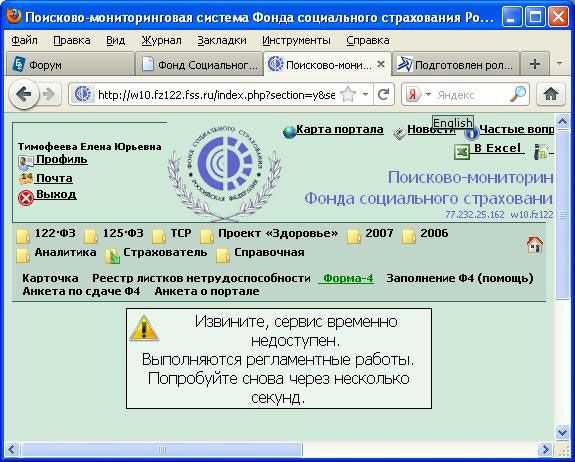575x462 pixels.
Task: Click the news icon beside Новости
Action: click(399, 134)
